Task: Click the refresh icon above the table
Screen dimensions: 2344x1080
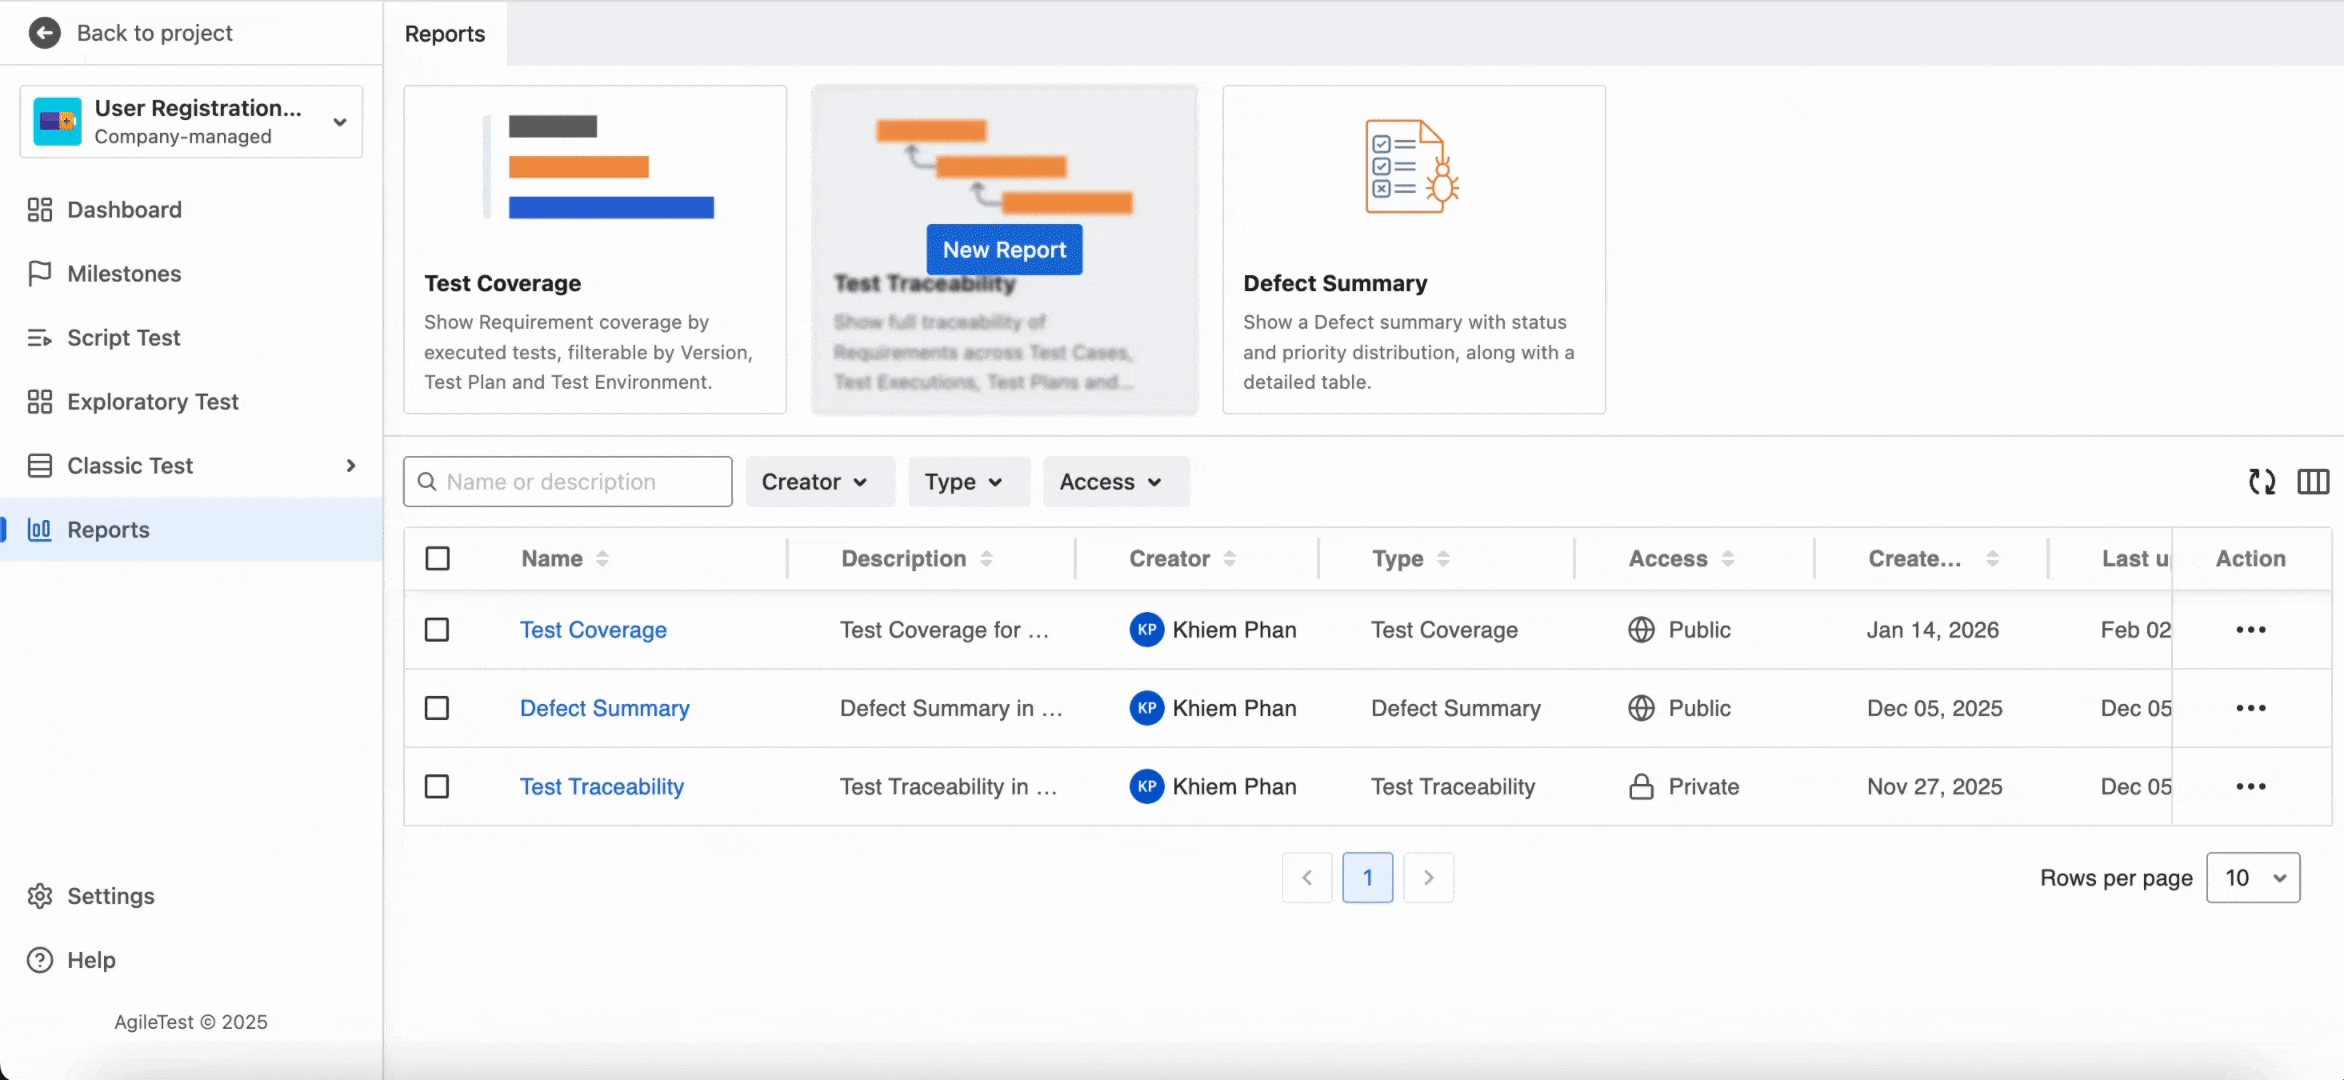Action: [2262, 482]
